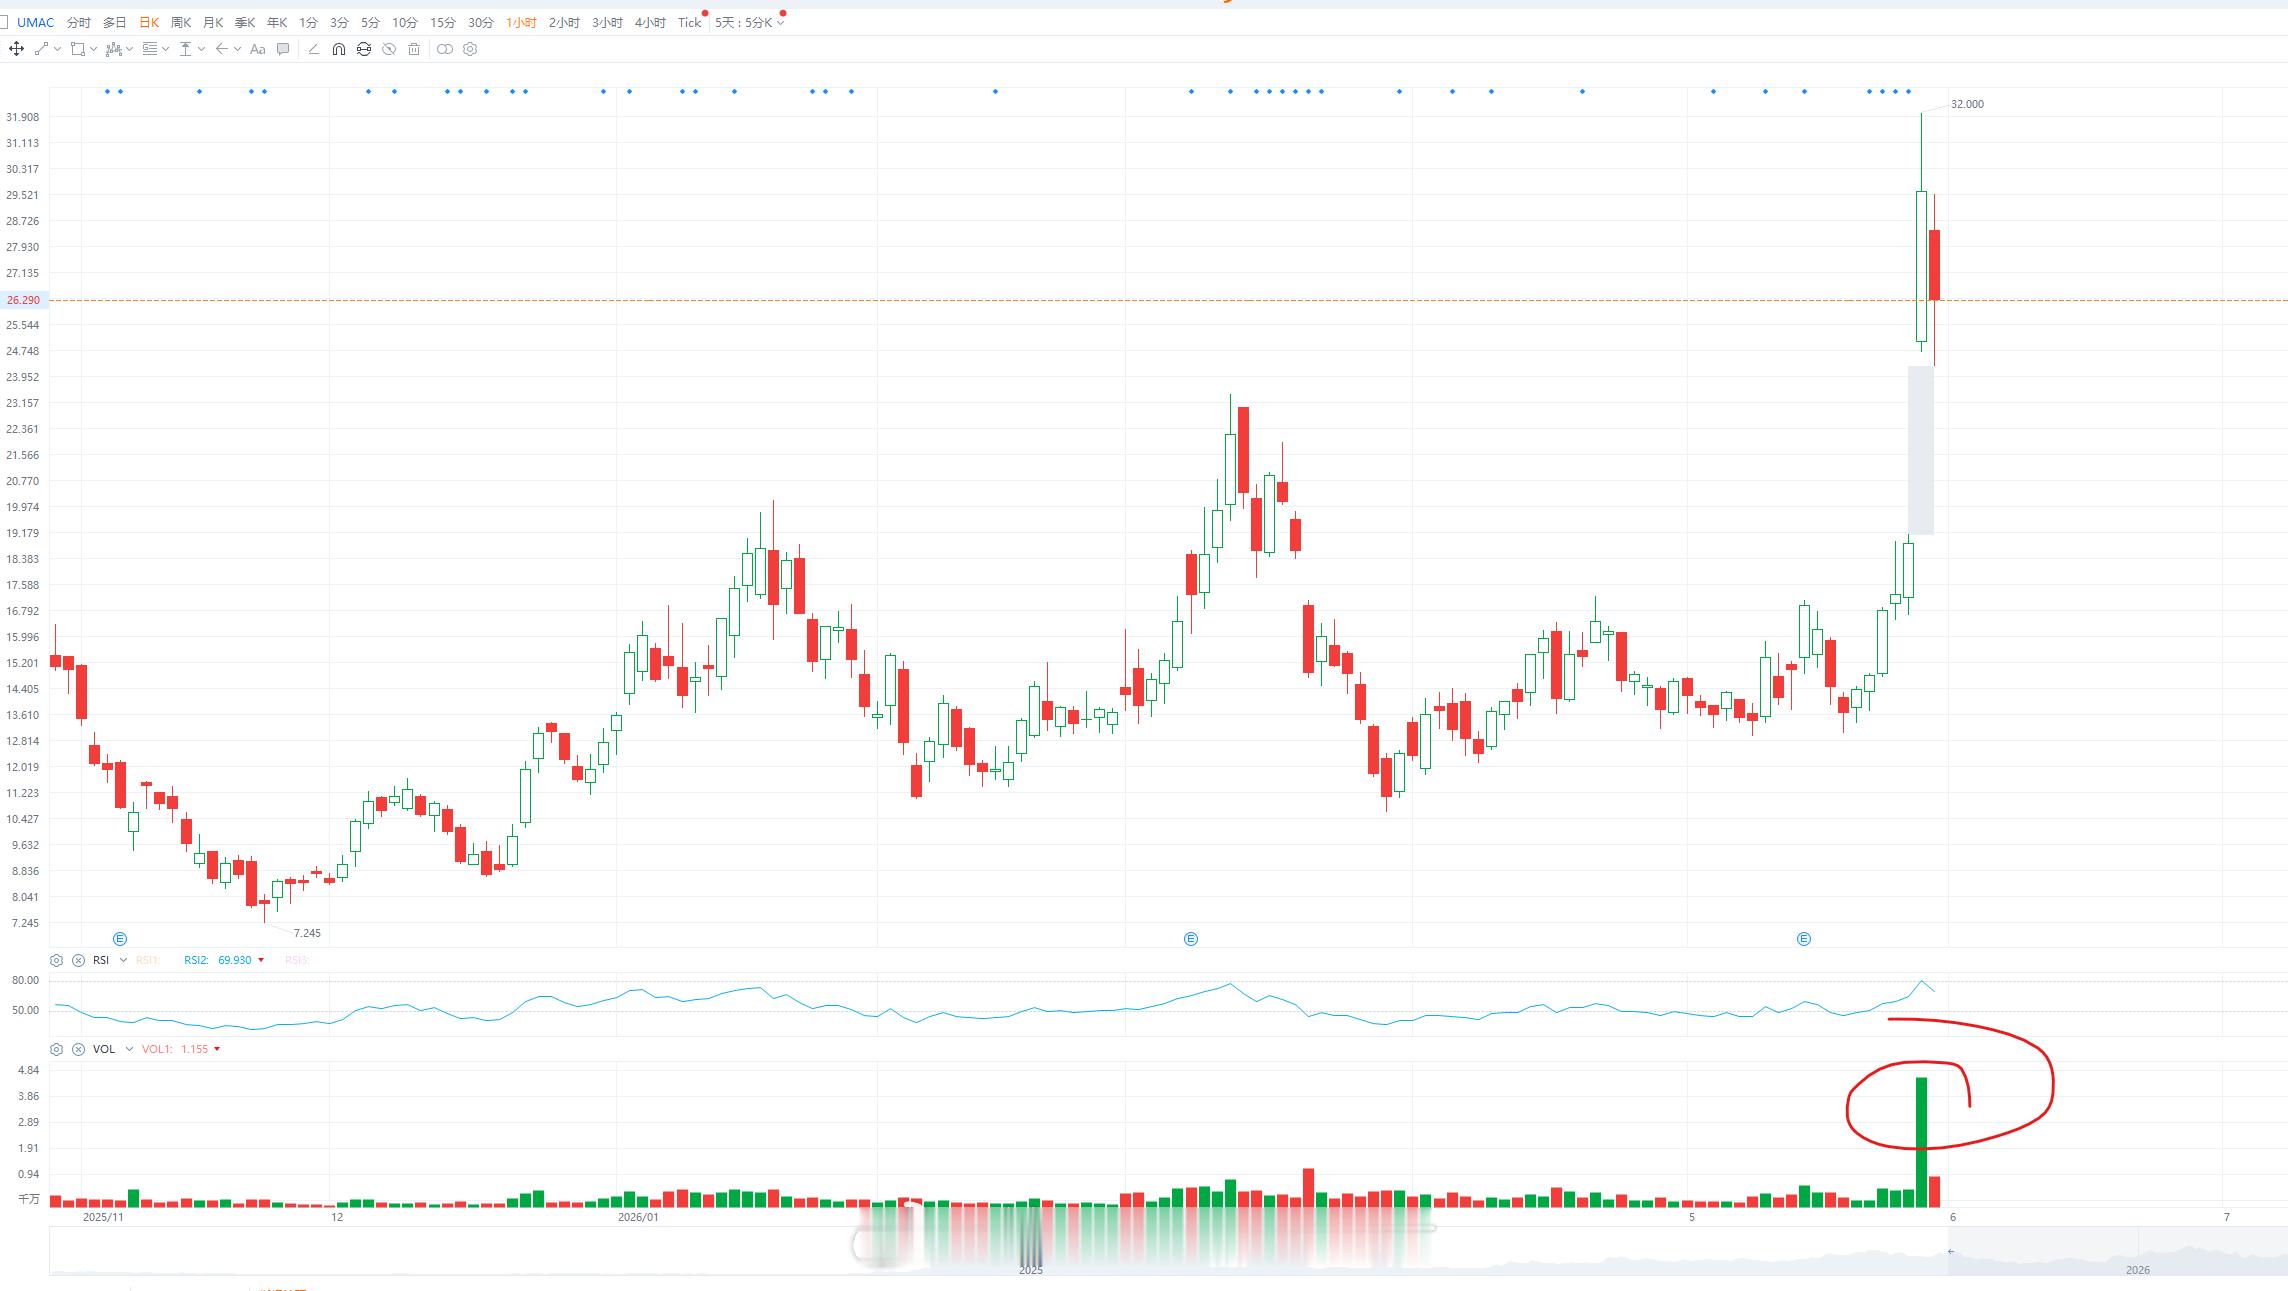Hide all drawings with eye icon

(x=389, y=49)
